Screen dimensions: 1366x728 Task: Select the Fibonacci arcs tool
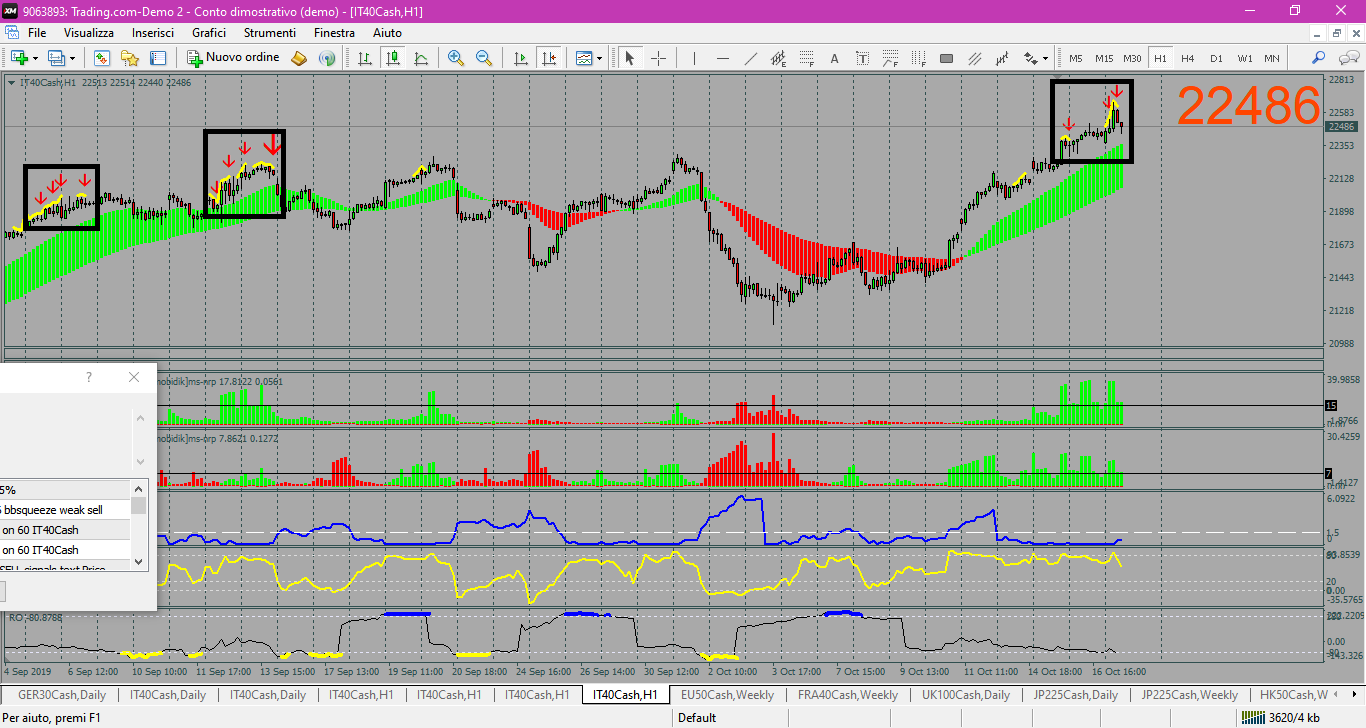click(x=890, y=58)
